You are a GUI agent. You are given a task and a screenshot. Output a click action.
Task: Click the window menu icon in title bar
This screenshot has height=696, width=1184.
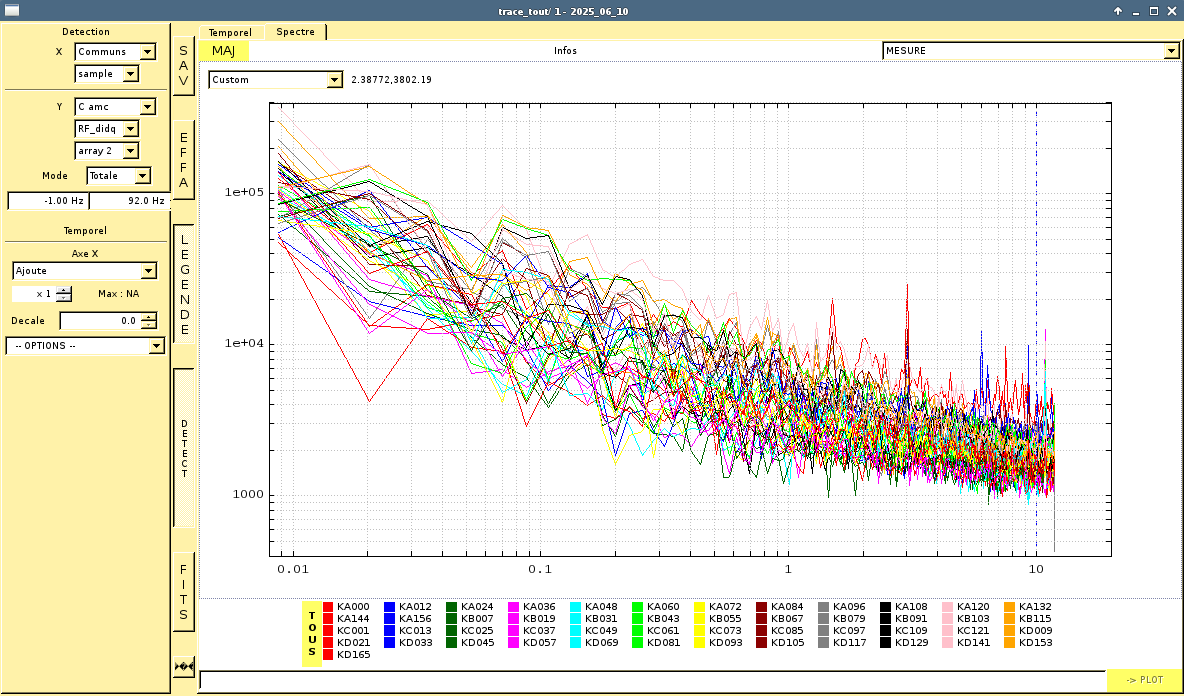coord(12,10)
